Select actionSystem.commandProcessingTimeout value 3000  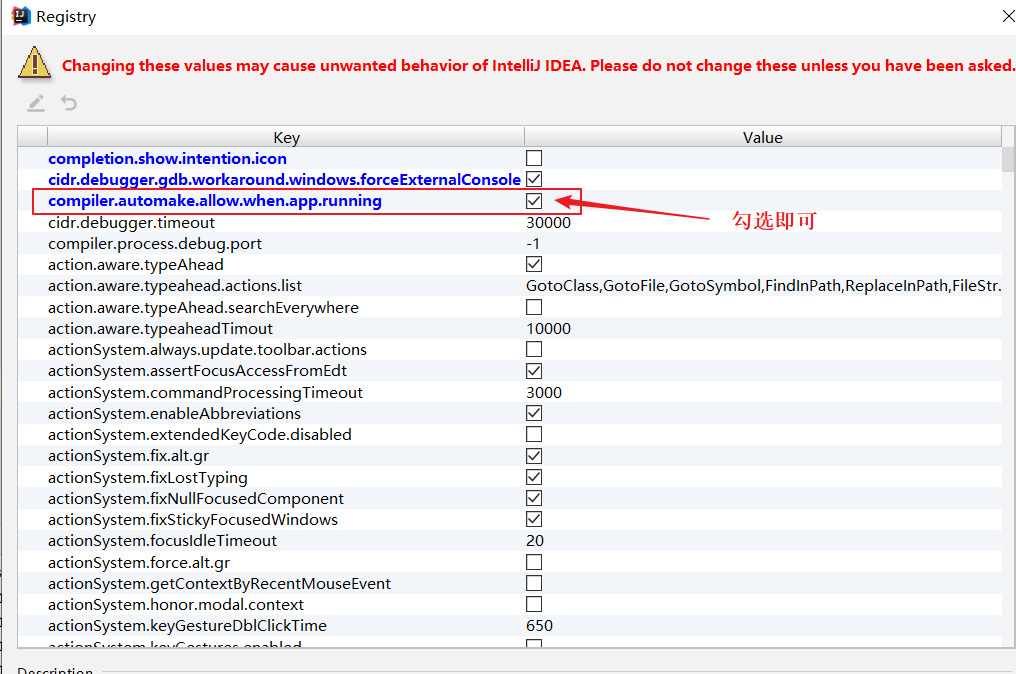point(544,393)
